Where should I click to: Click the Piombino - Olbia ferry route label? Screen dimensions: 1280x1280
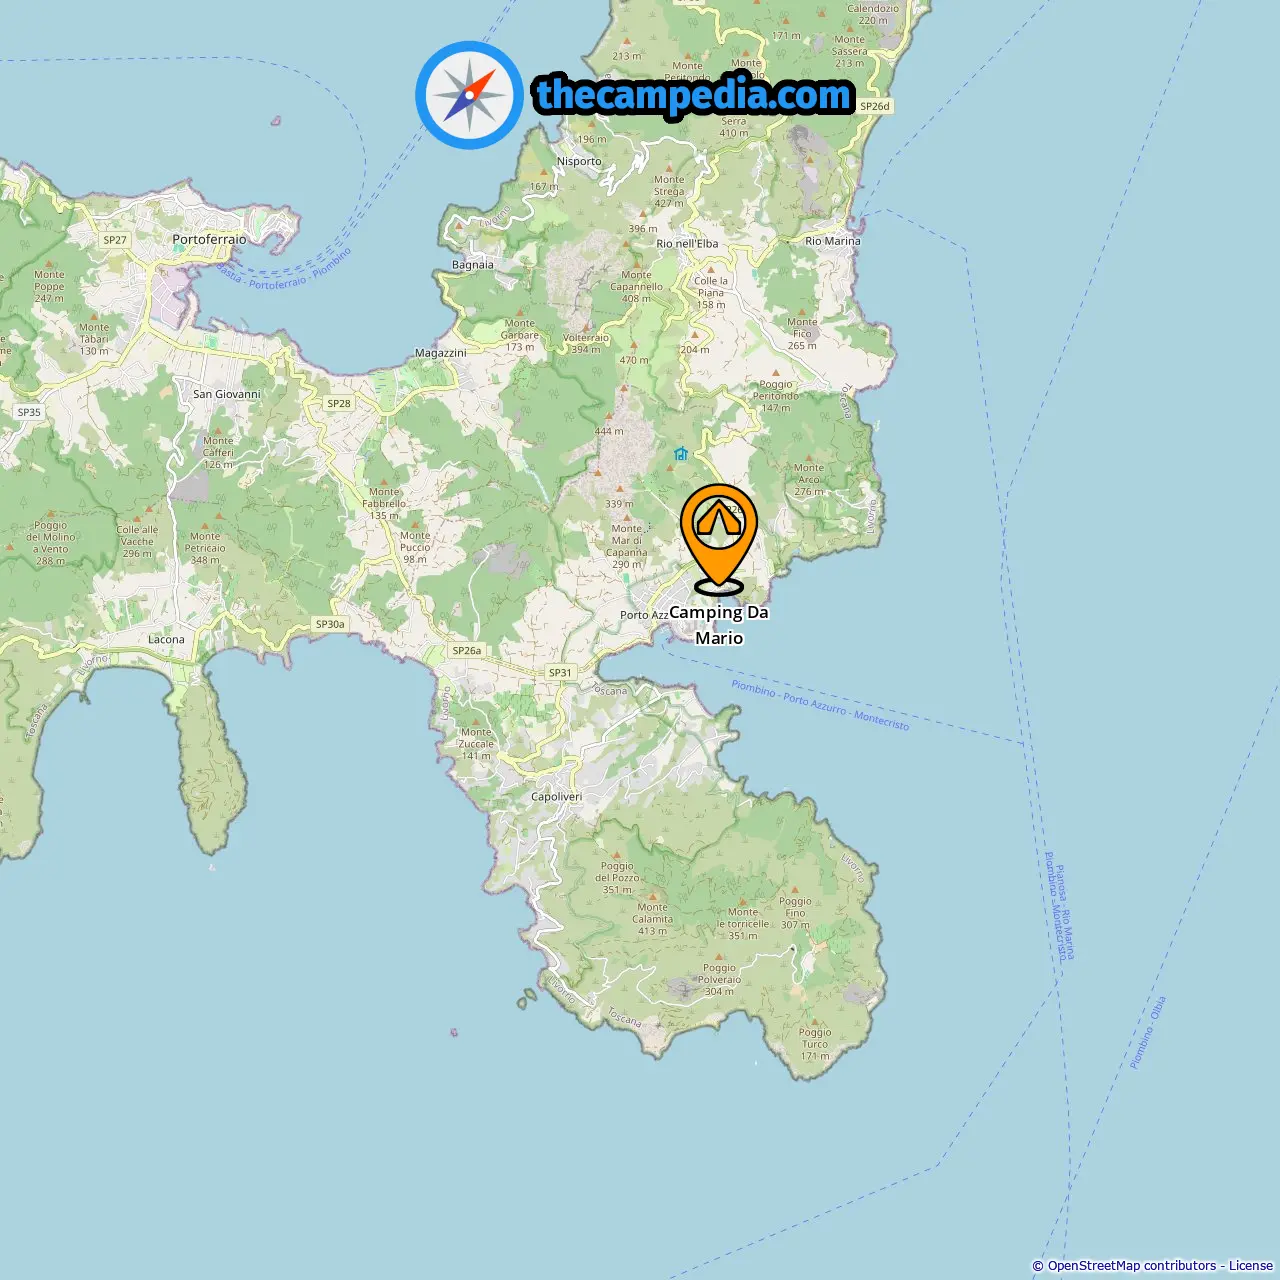1148,1033
